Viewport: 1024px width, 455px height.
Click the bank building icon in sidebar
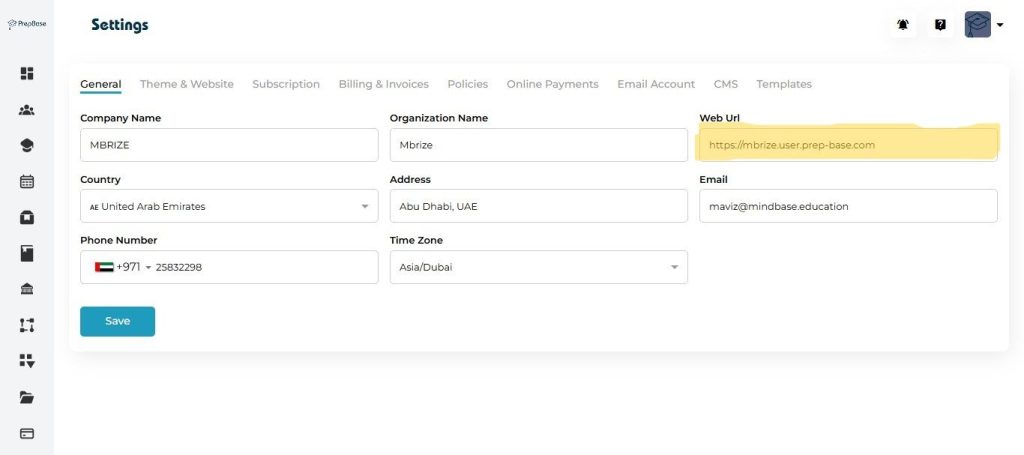[27, 289]
